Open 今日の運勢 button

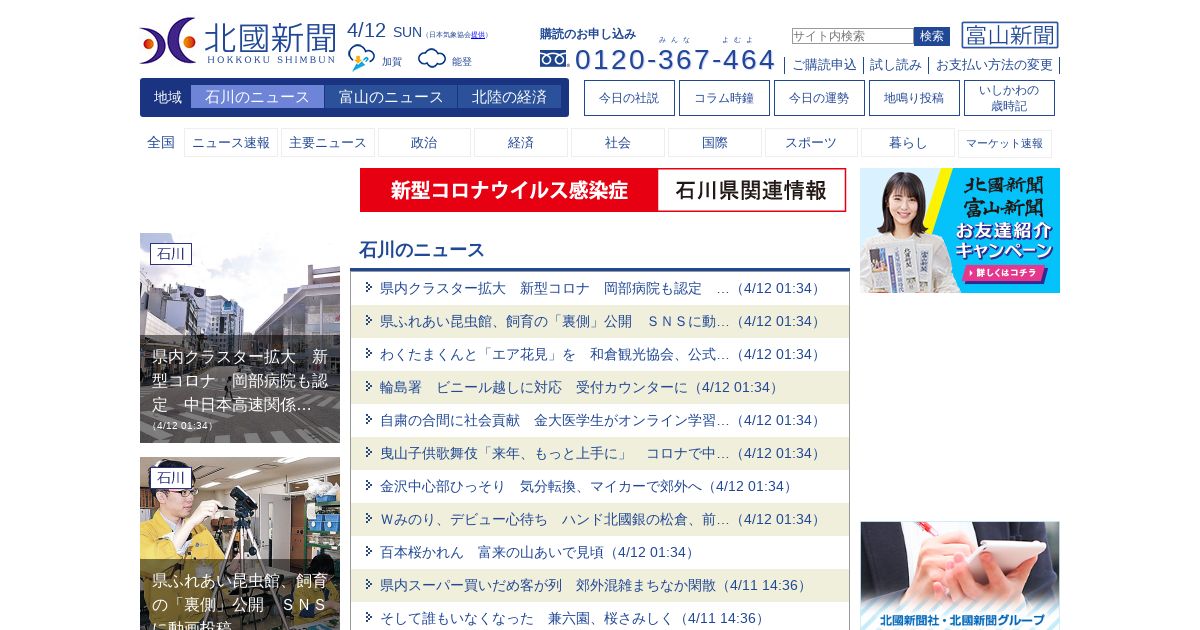click(x=819, y=98)
